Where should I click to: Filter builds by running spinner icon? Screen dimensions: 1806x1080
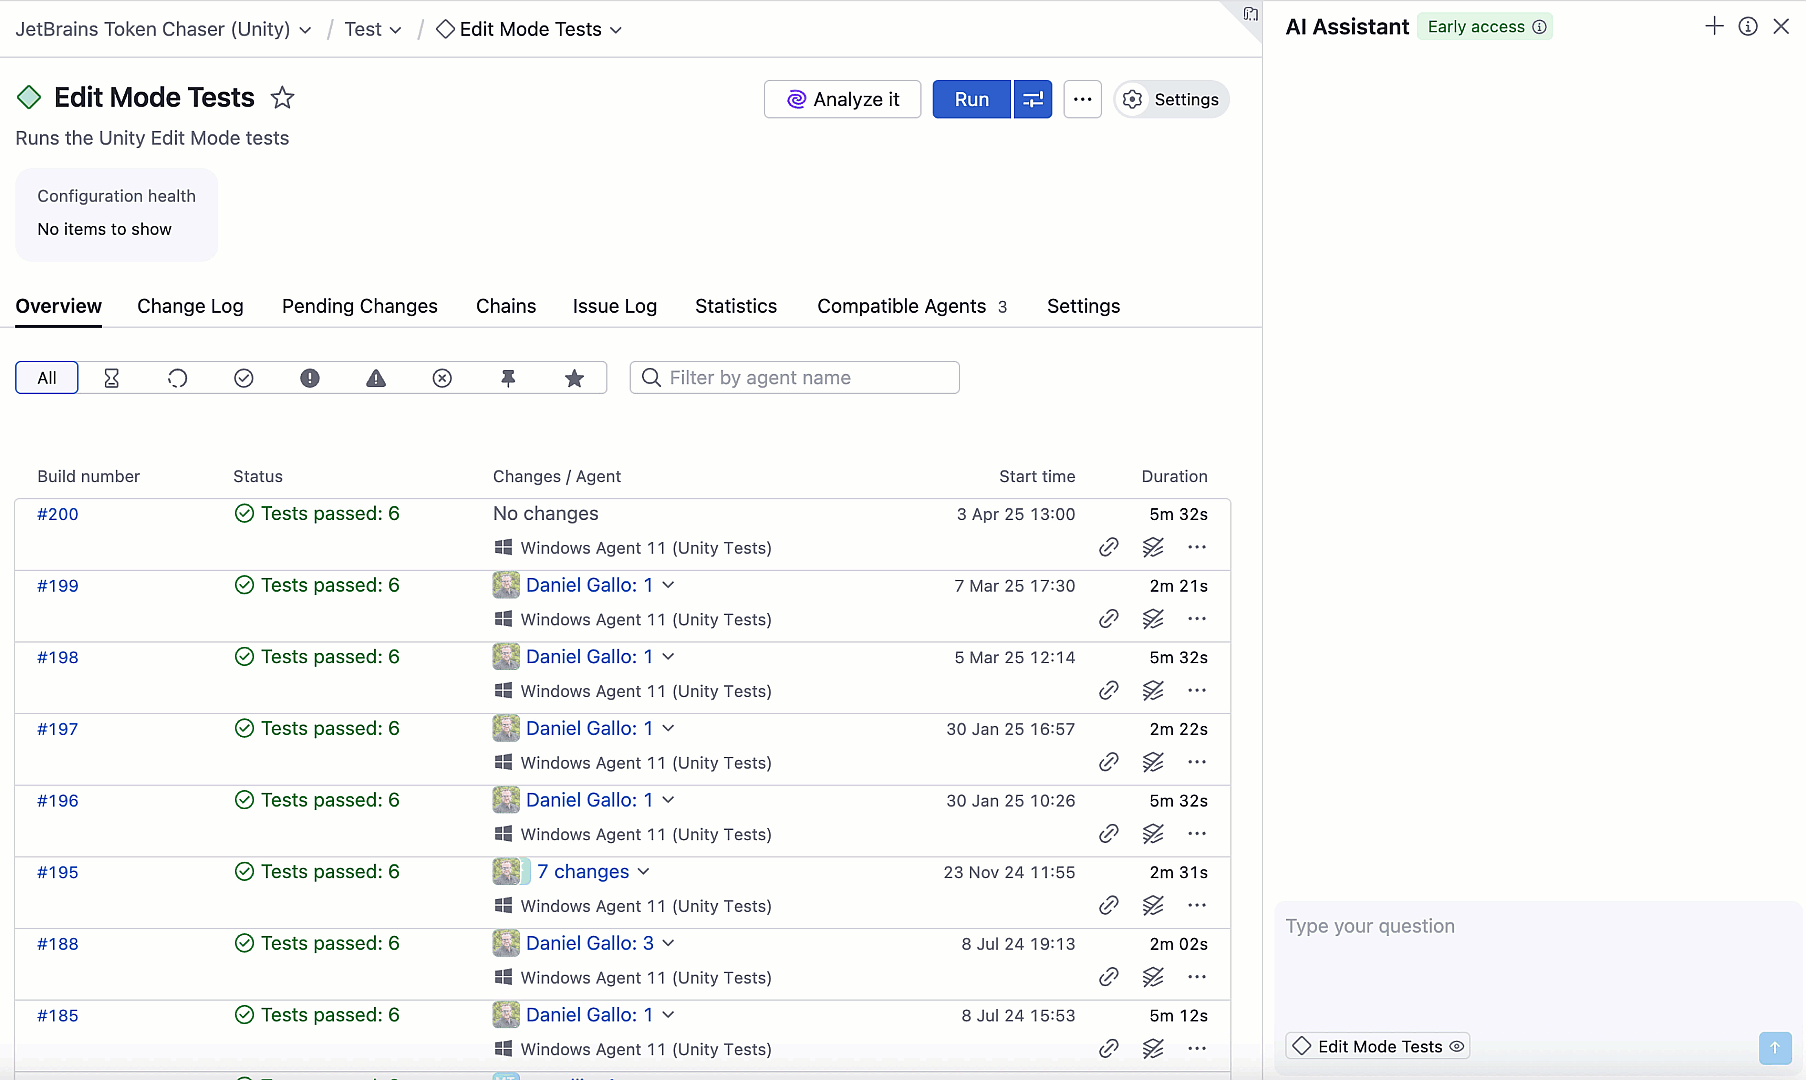click(x=178, y=378)
